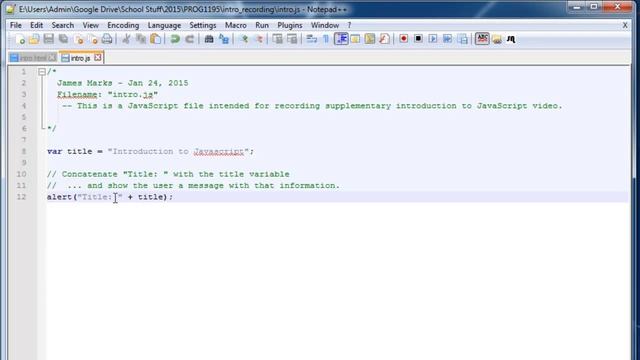Toggle Show All Characters pilcrow icon
640x360 pixels.
tap(326, 39)
